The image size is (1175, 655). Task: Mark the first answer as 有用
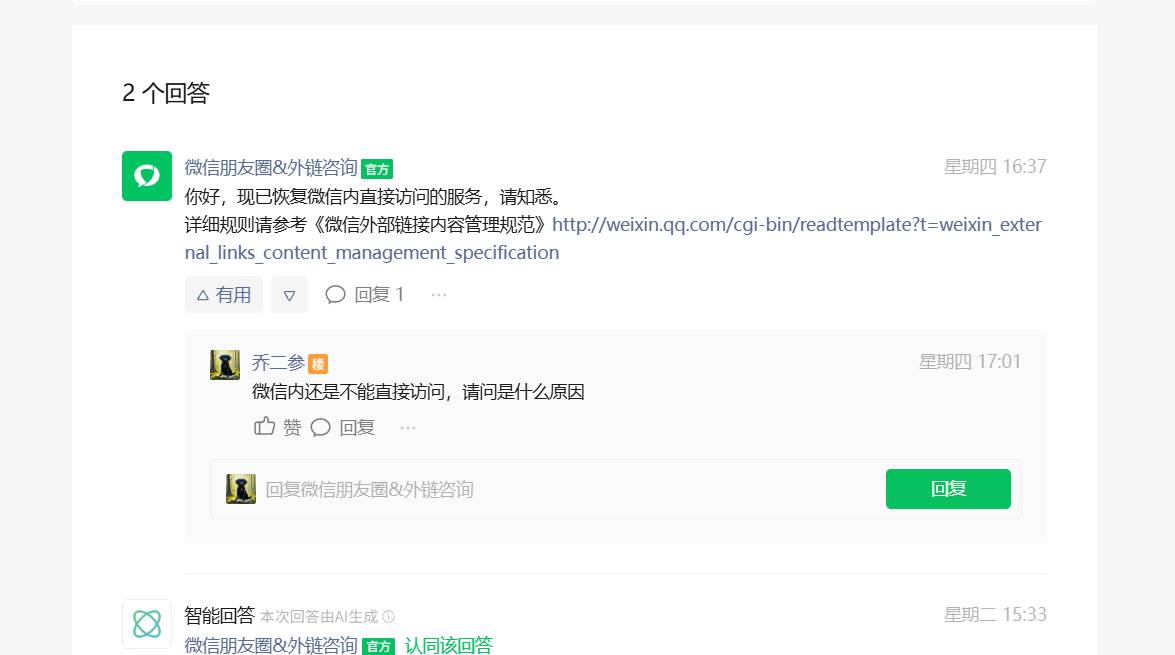pos(224,295)
